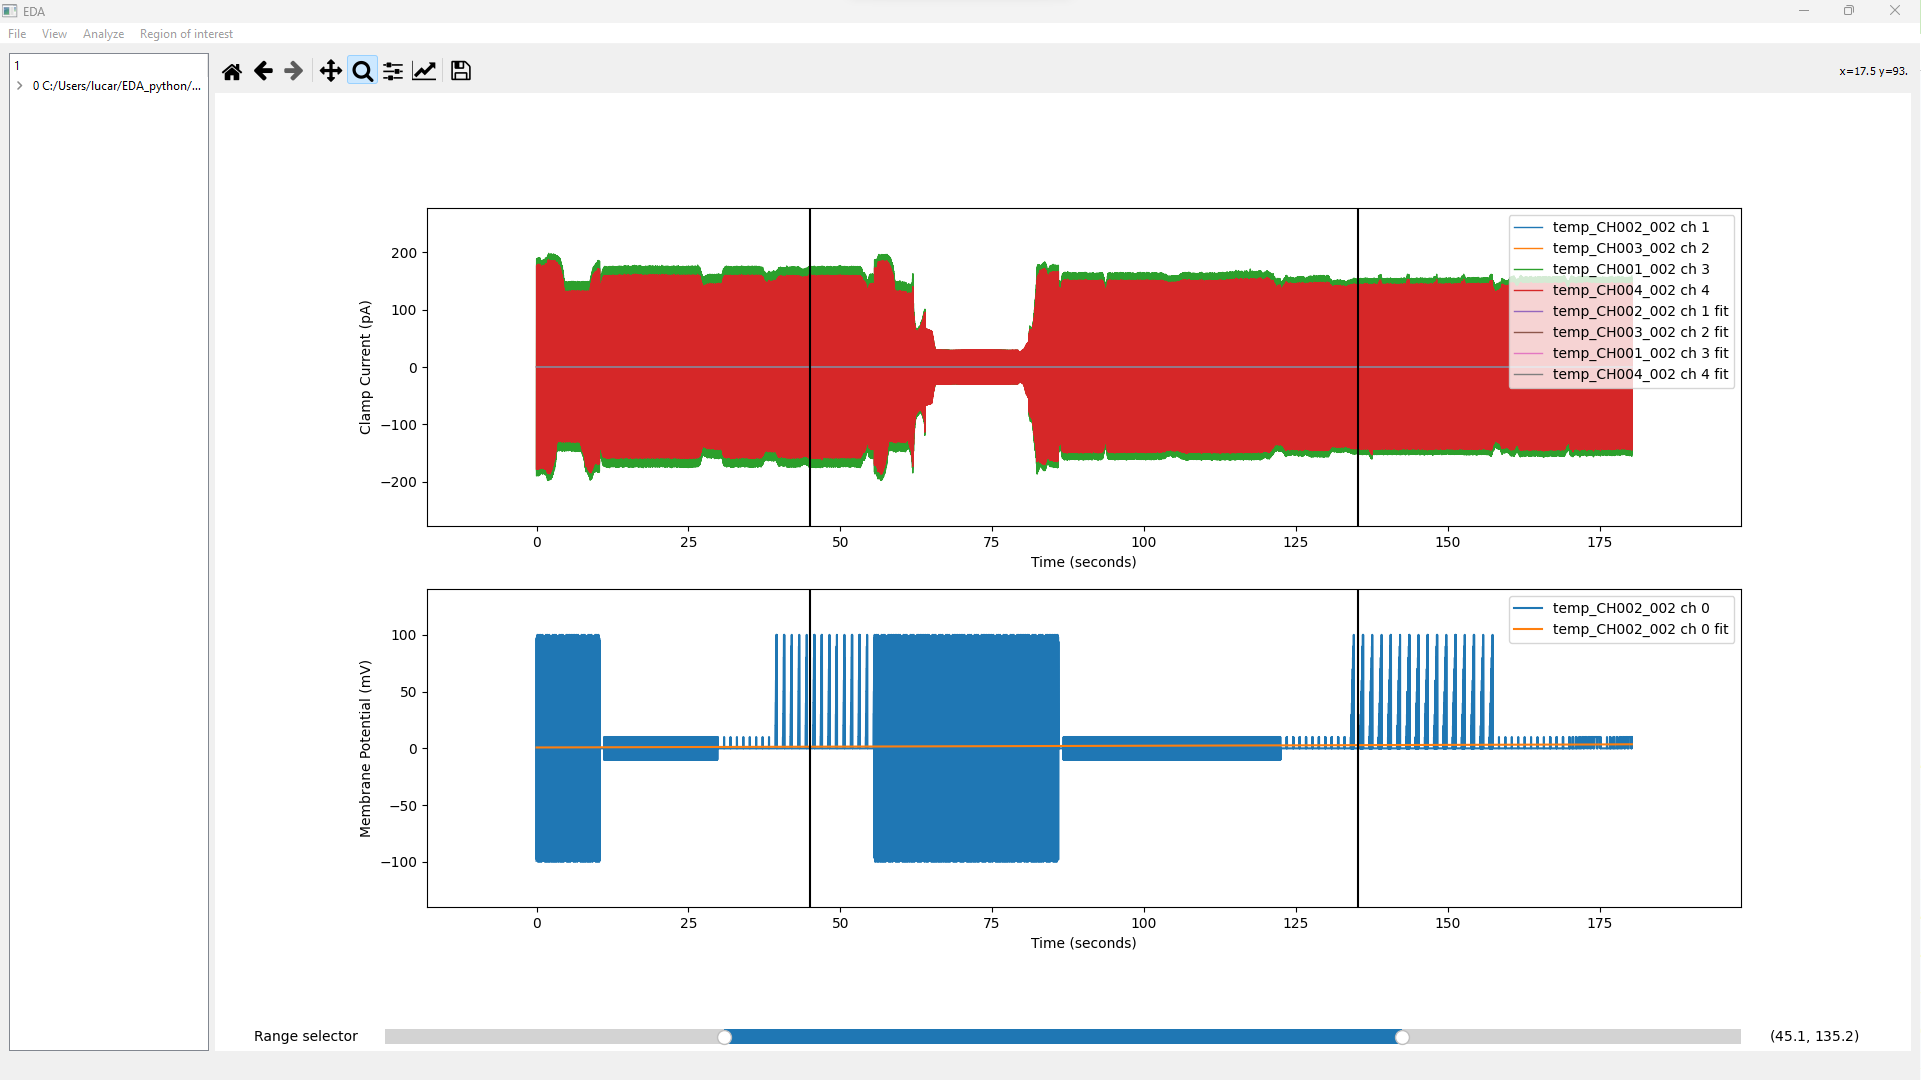1921x1080 pixels.
Task: Go forward to next view arrow
Action: pyautogui.click(x=293, y=71)
